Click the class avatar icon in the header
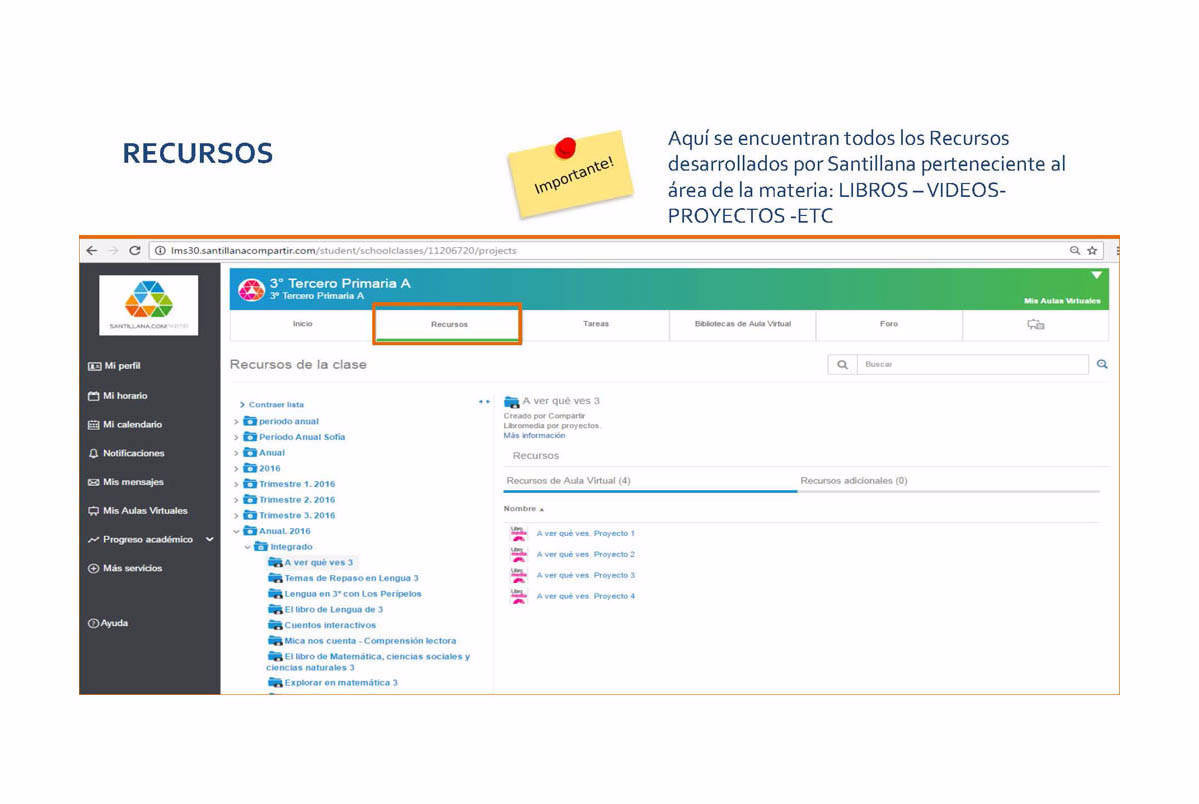Viewport: 1199px width, 804px height. [x=251, y=289]
